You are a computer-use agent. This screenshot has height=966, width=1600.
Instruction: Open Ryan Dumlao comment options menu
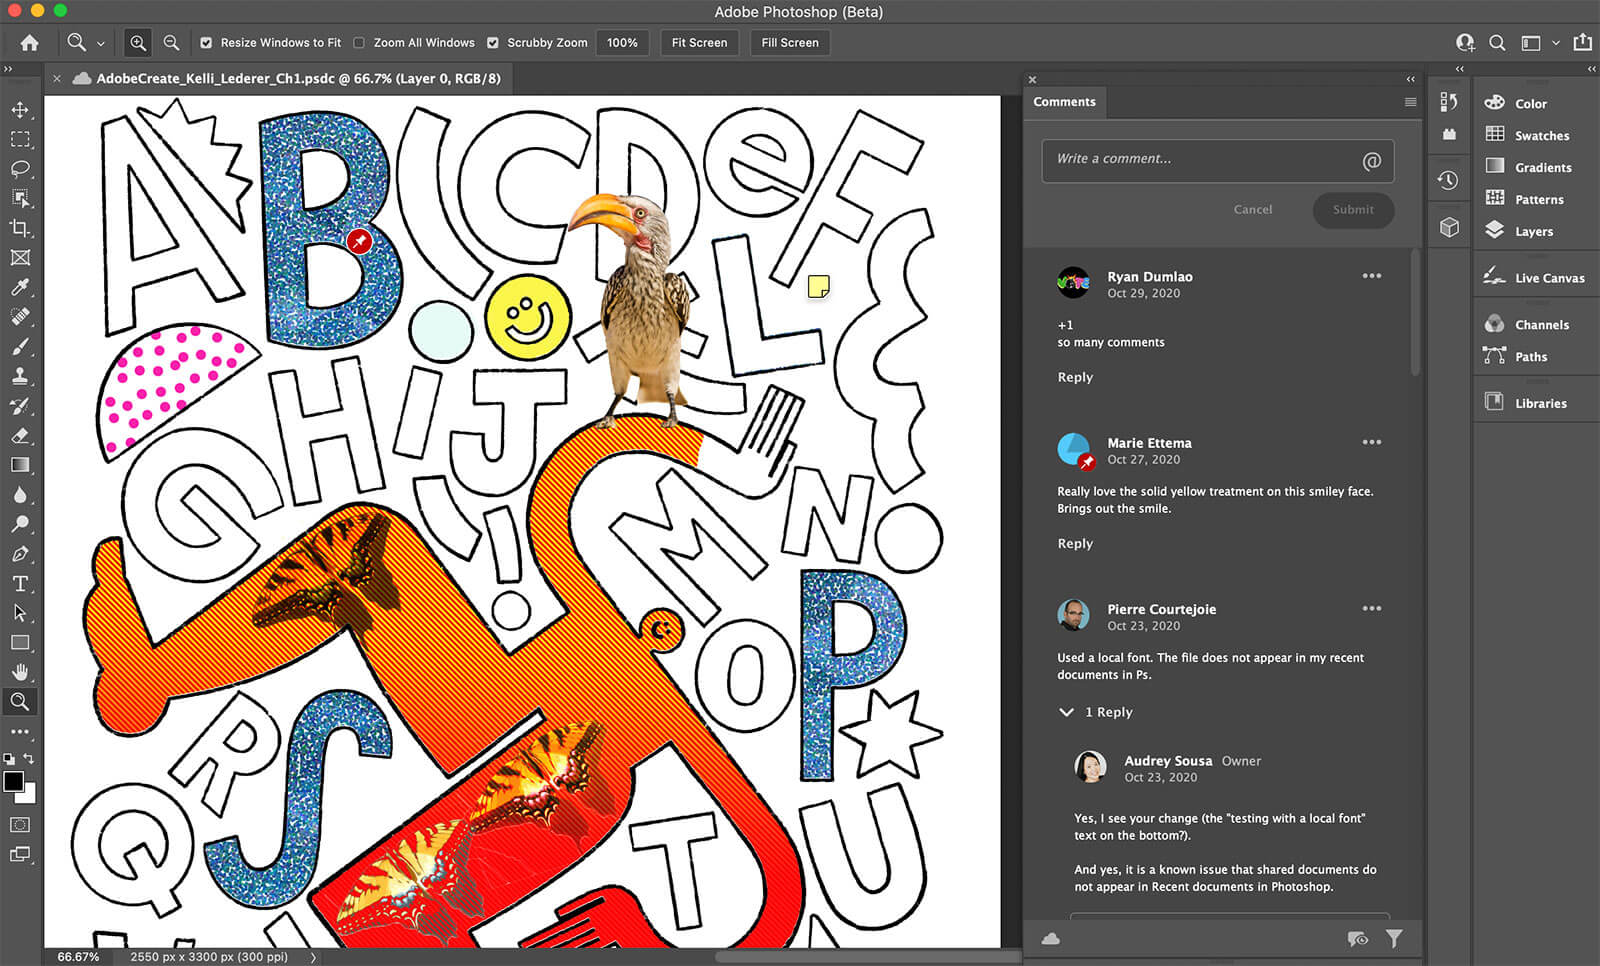pyautogui.click(x=1371, y=276)
